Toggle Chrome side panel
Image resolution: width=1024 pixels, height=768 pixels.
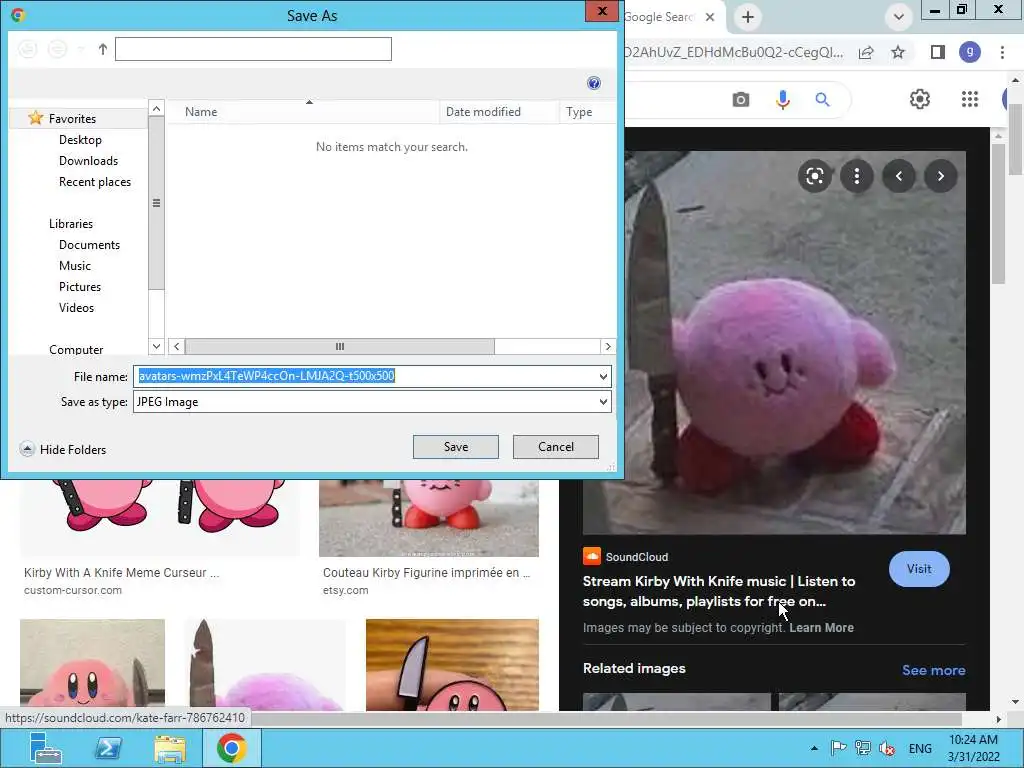(938, 52)
